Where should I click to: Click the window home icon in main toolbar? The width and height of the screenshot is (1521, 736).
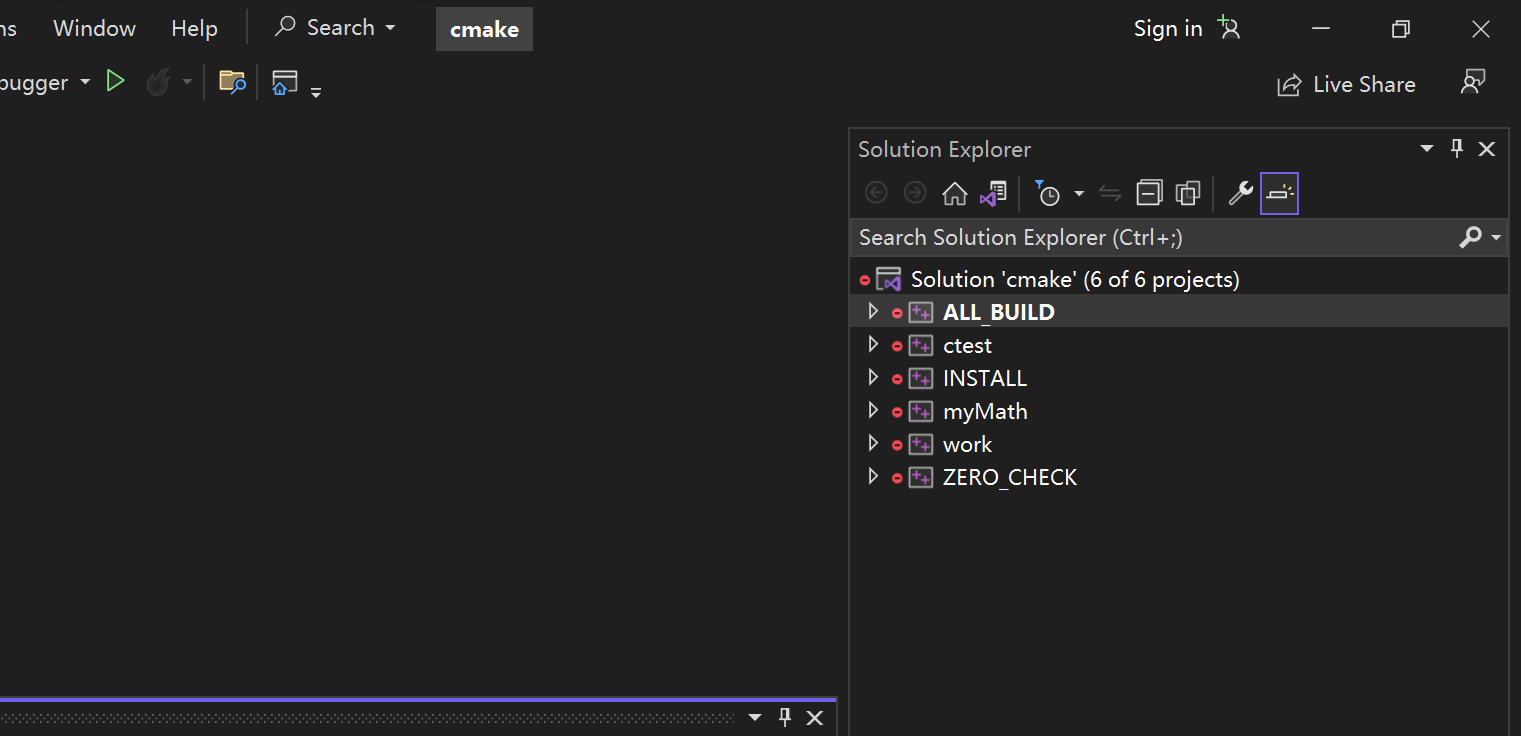(x=285, y=82)
